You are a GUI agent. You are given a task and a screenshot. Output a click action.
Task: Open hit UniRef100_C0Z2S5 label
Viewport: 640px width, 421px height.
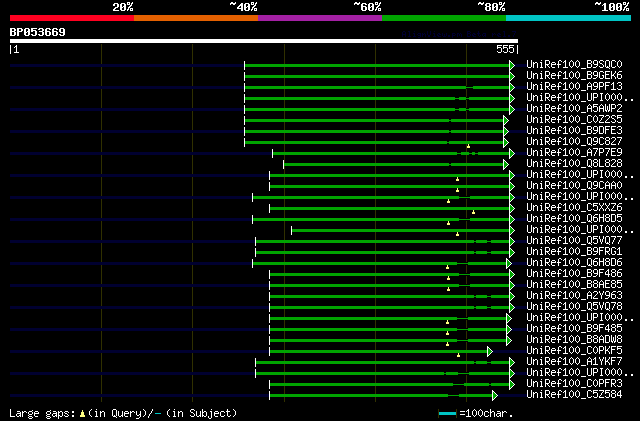[x=574, y=120]
